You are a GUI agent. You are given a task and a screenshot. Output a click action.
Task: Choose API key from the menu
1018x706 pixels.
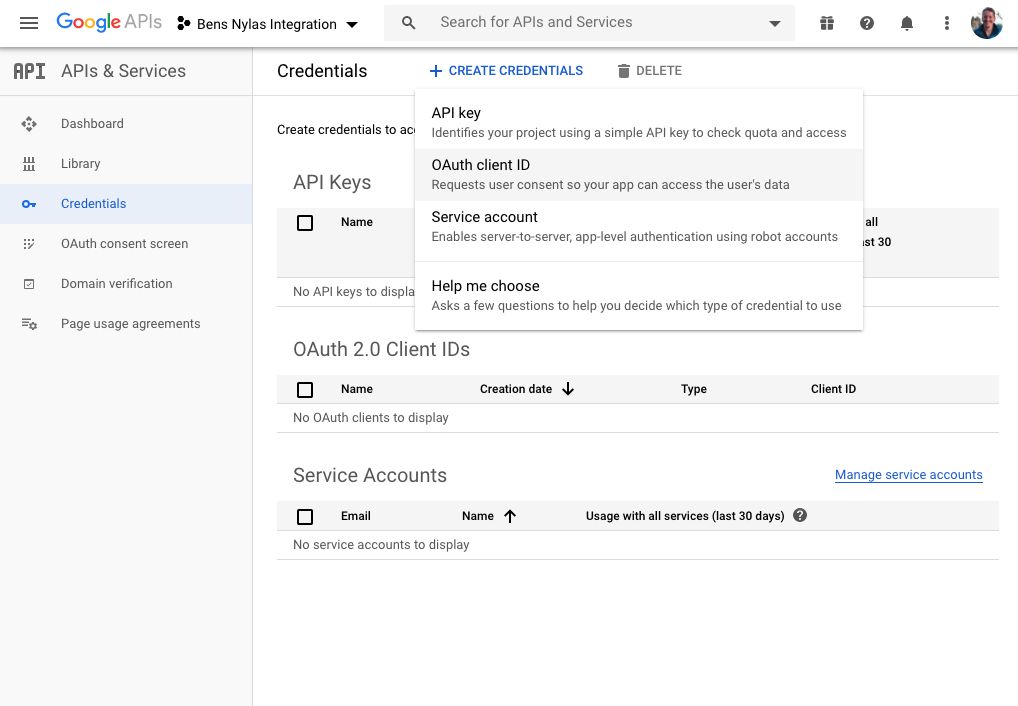[x=638, y=123]
